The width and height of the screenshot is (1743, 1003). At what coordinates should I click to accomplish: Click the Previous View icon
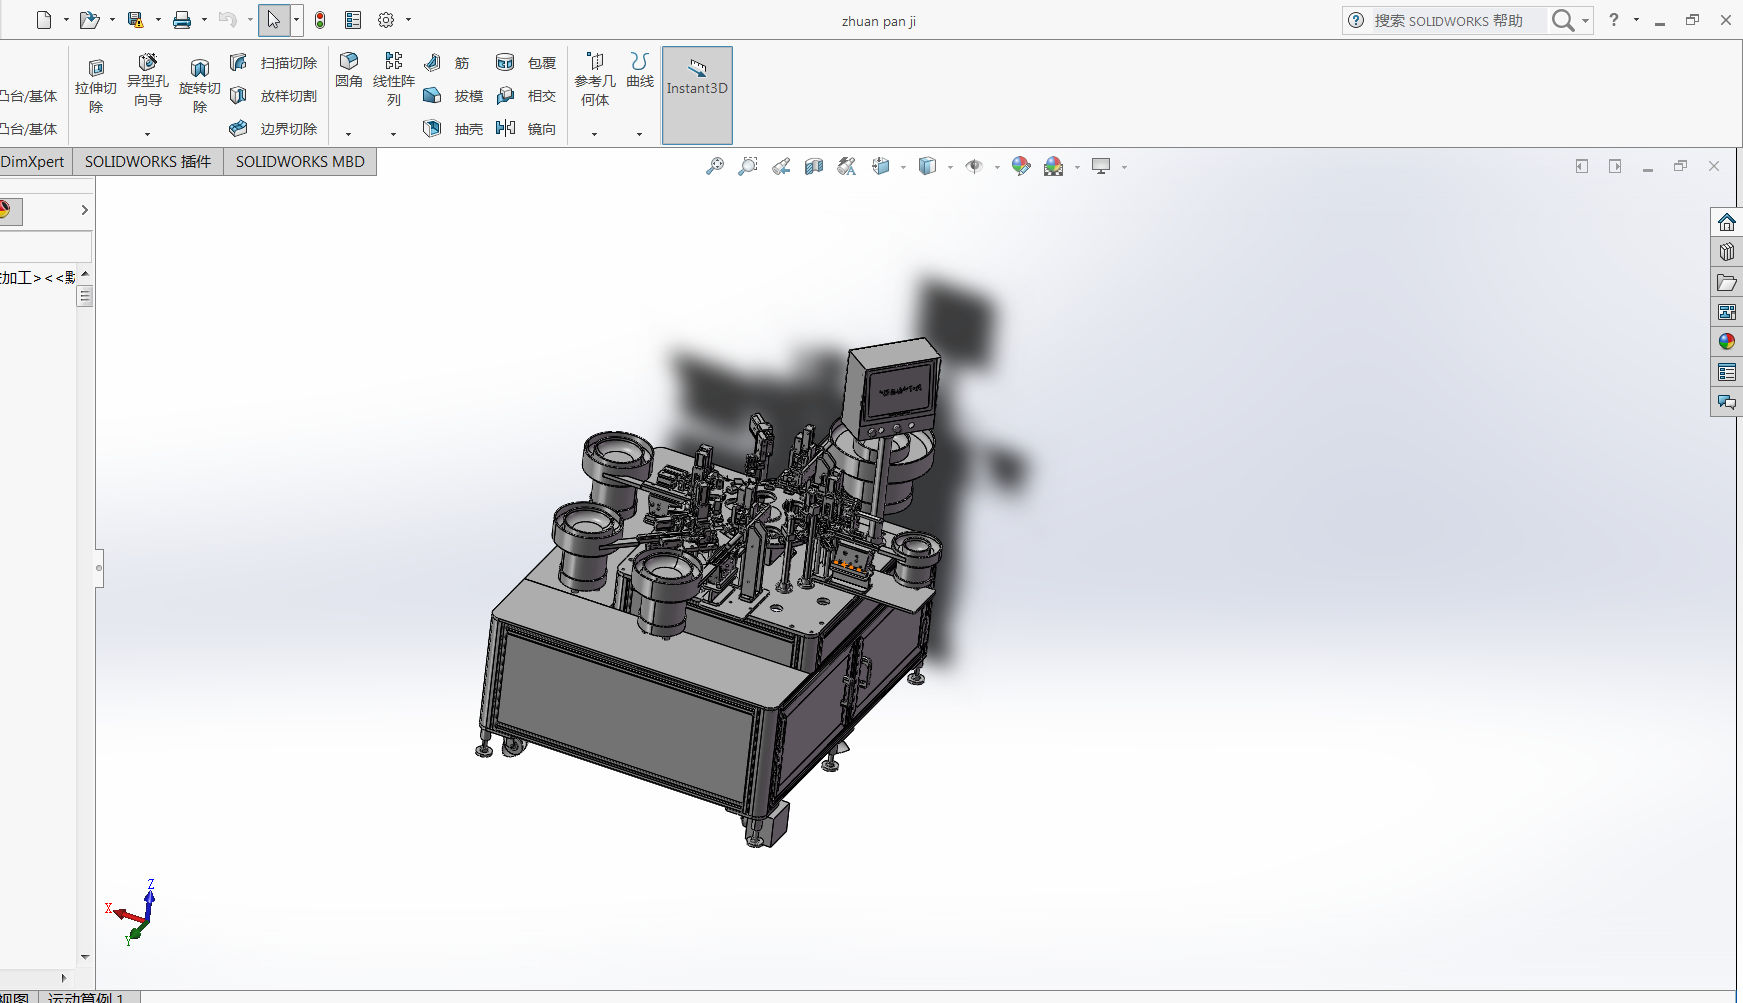point(781,167)
